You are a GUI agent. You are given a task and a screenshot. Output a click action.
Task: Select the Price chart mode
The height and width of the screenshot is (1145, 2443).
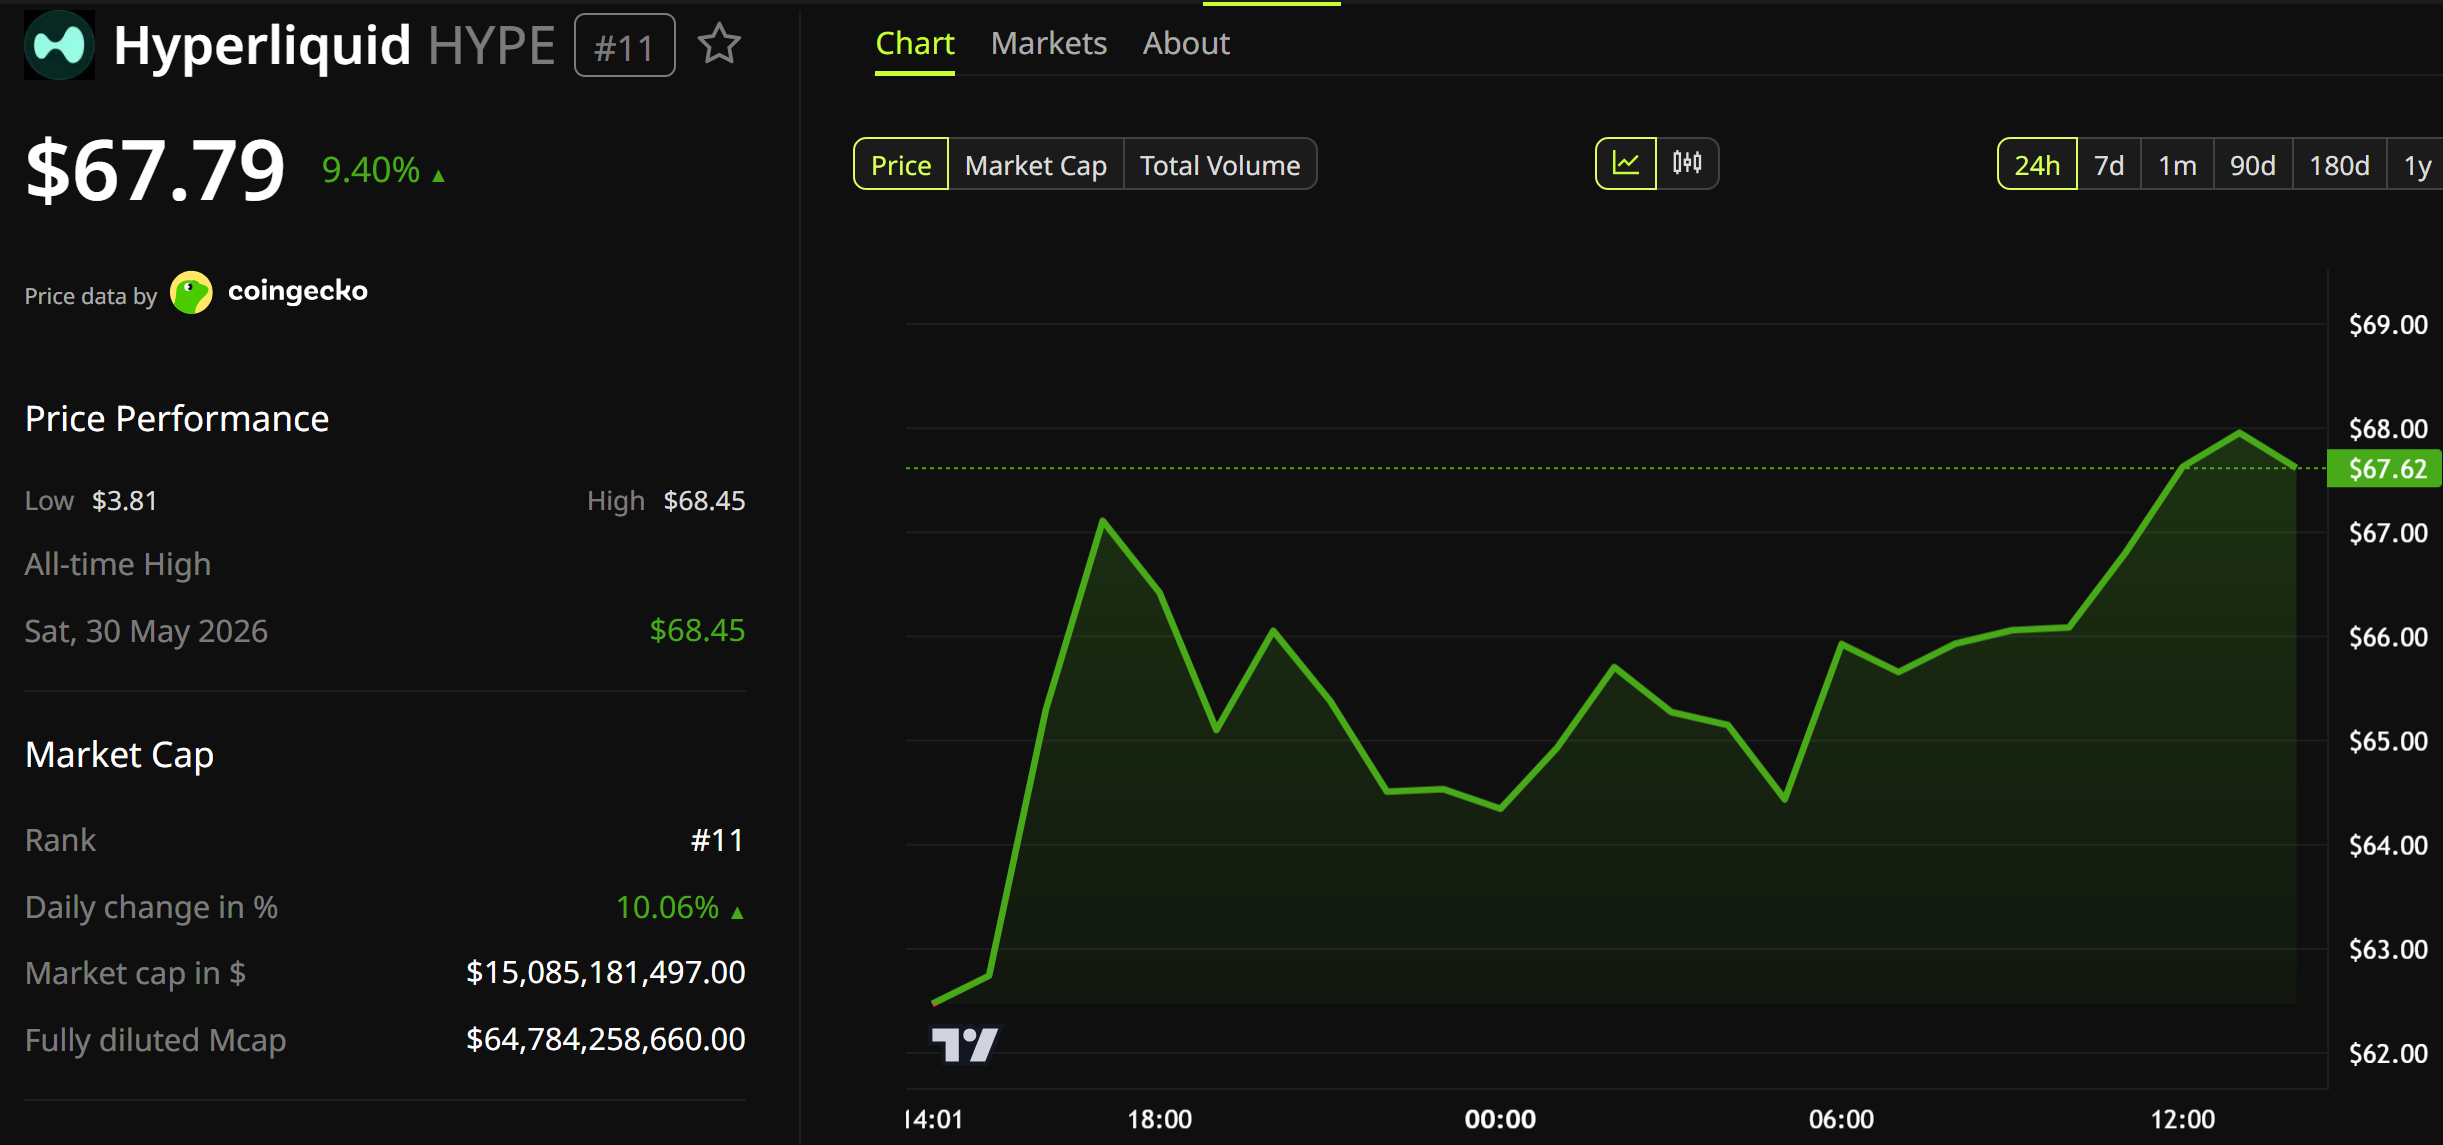click(901, 164)
